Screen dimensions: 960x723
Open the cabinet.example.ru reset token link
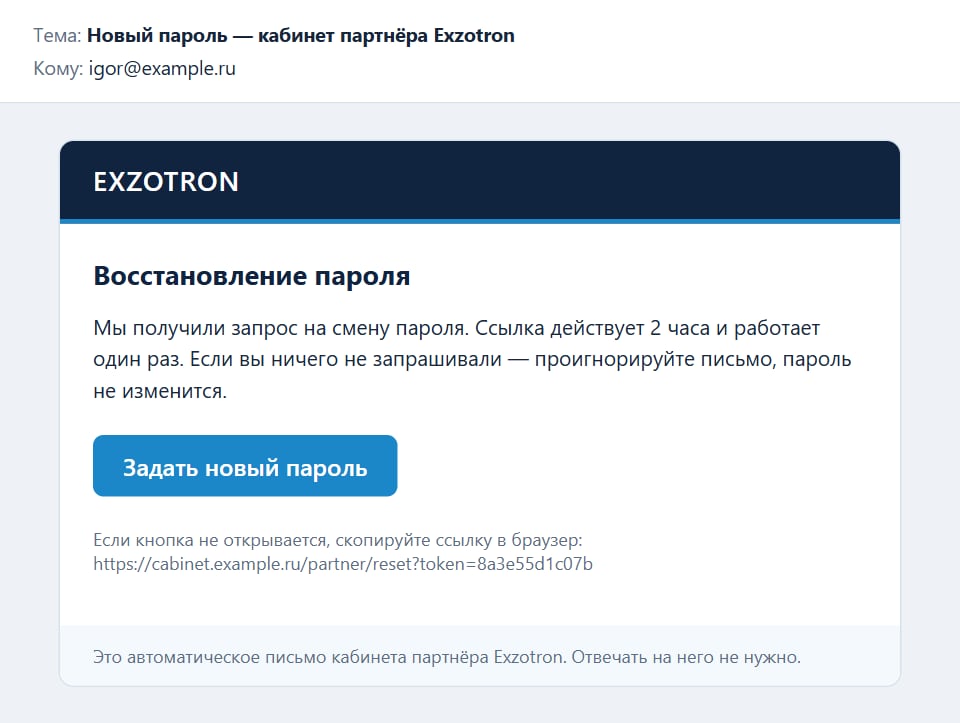[343, 563]
